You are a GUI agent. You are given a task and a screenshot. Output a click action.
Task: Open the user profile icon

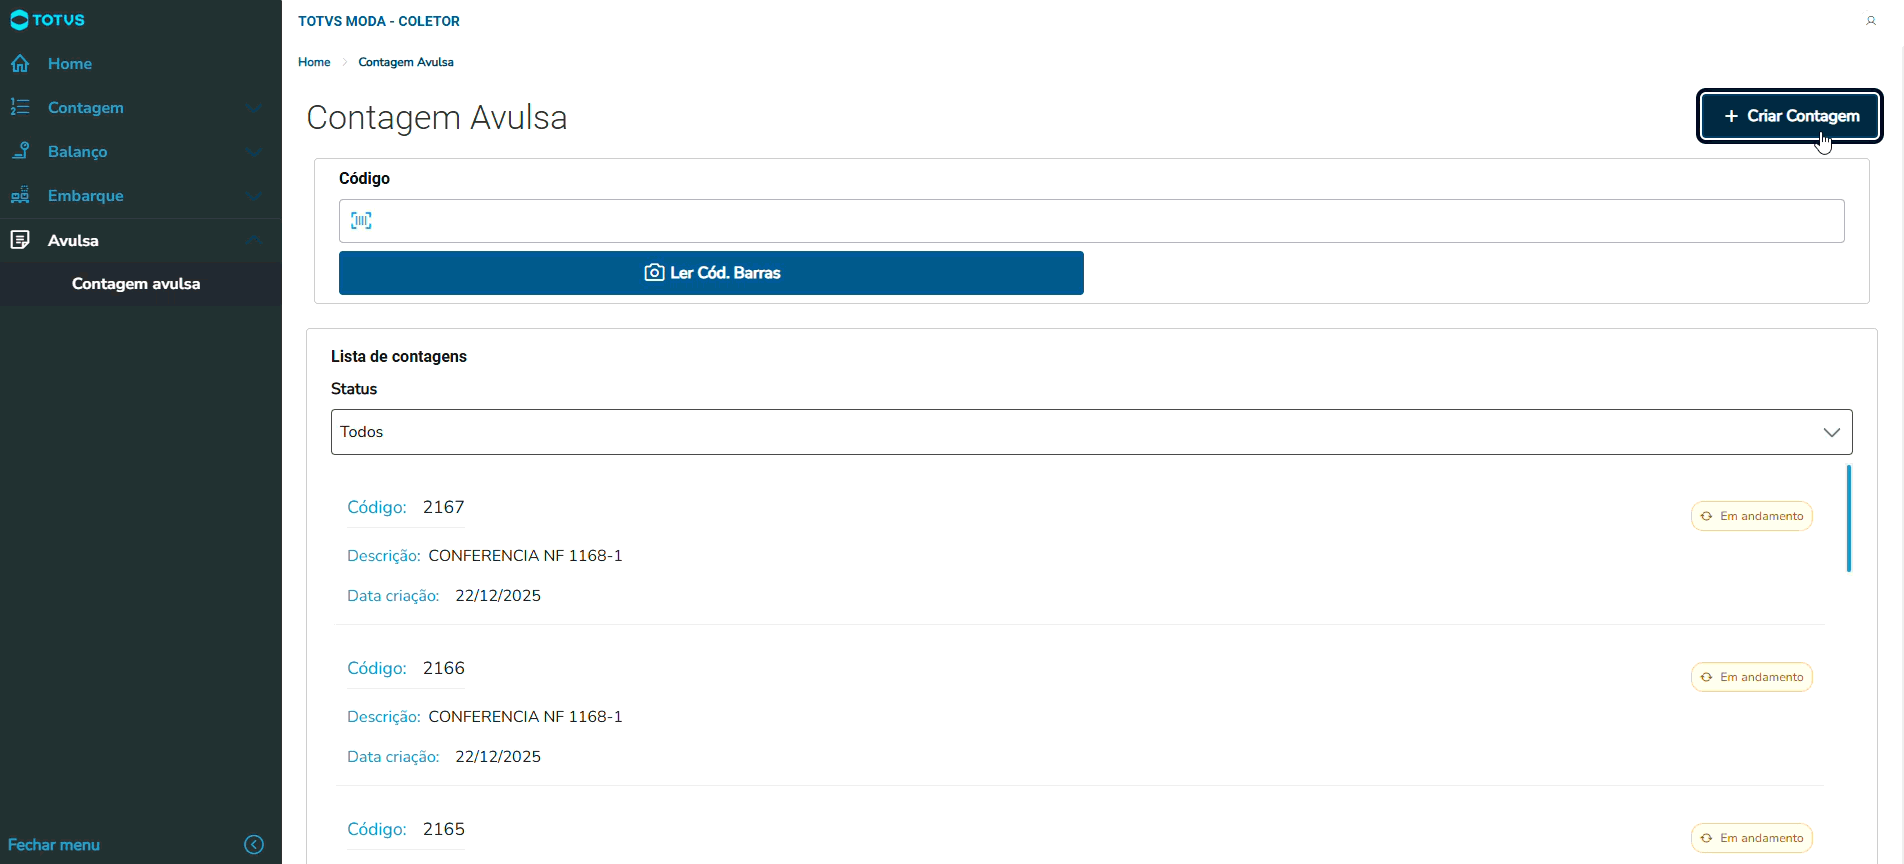point(1871,21)
